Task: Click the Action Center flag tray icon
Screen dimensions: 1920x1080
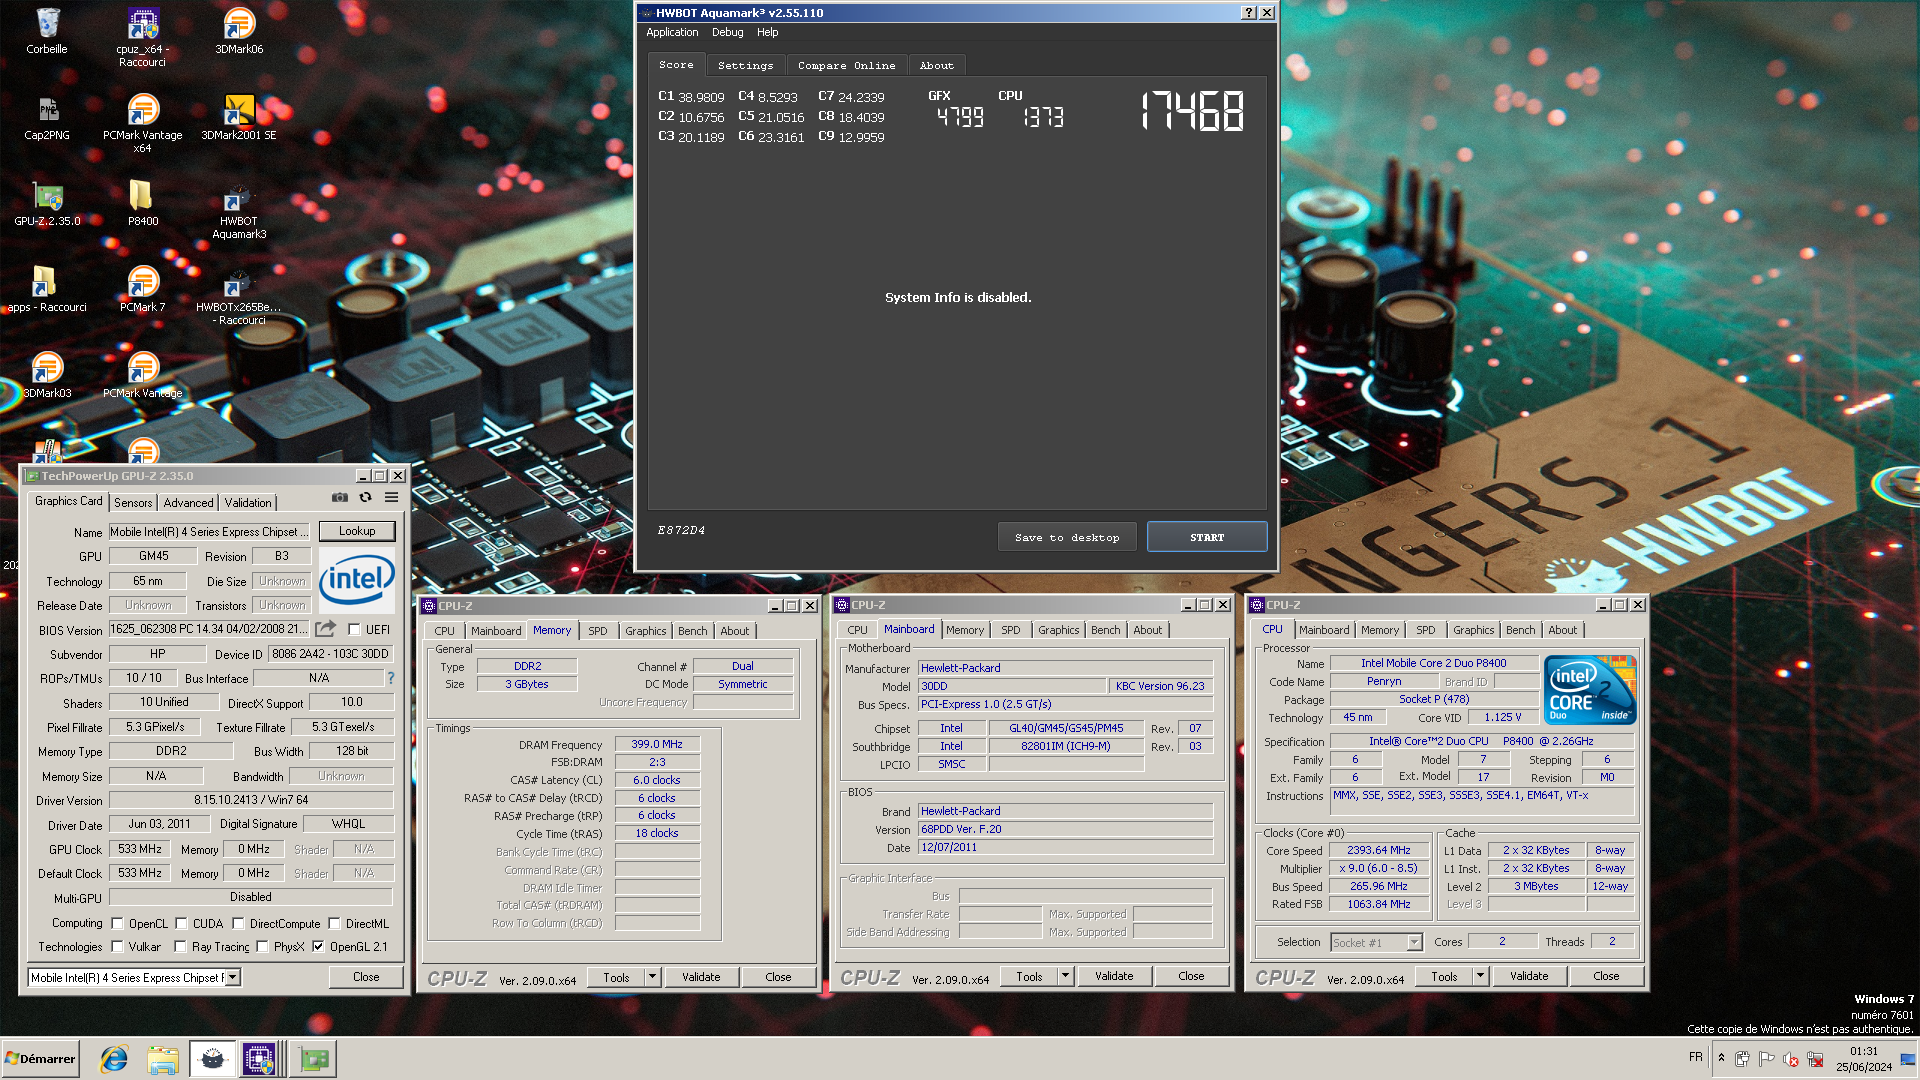Action: pyautogui.click(x=1767, y=1058)
